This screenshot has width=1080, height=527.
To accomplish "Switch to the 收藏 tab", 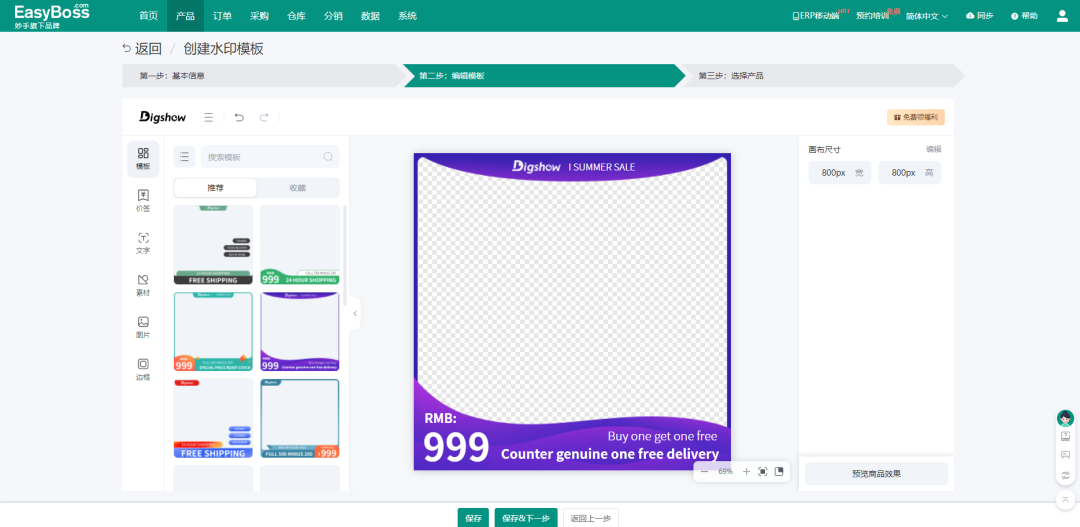I will click(x=298, y=188).
